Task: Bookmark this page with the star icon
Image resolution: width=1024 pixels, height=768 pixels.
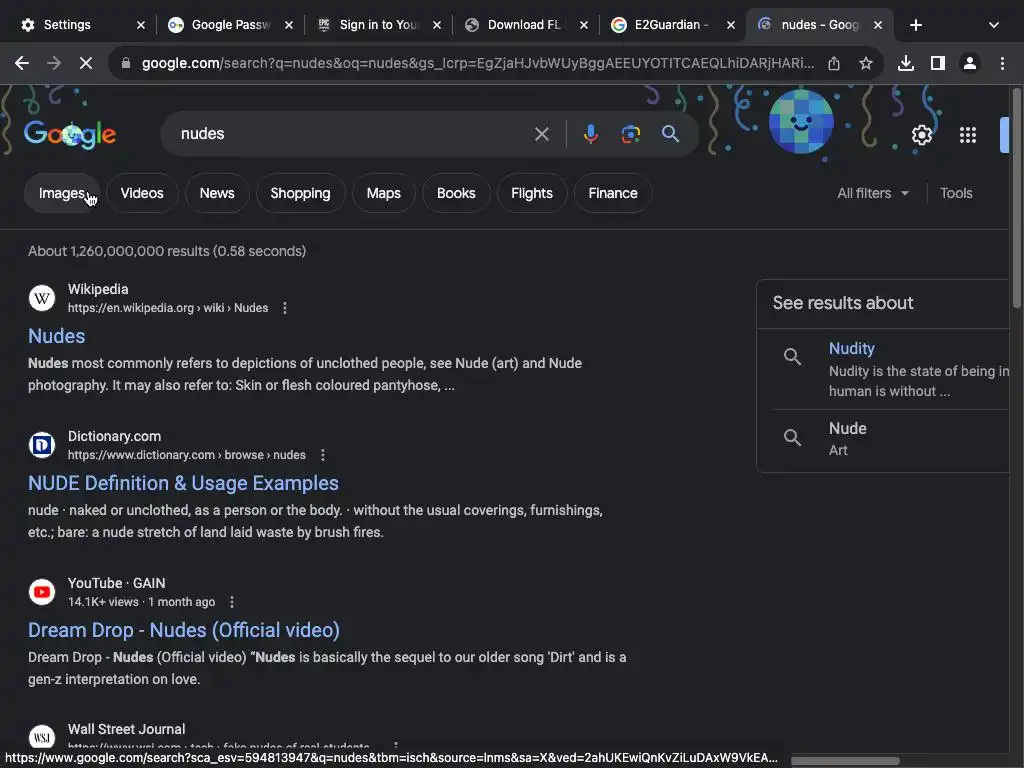Action: (866, 63)
